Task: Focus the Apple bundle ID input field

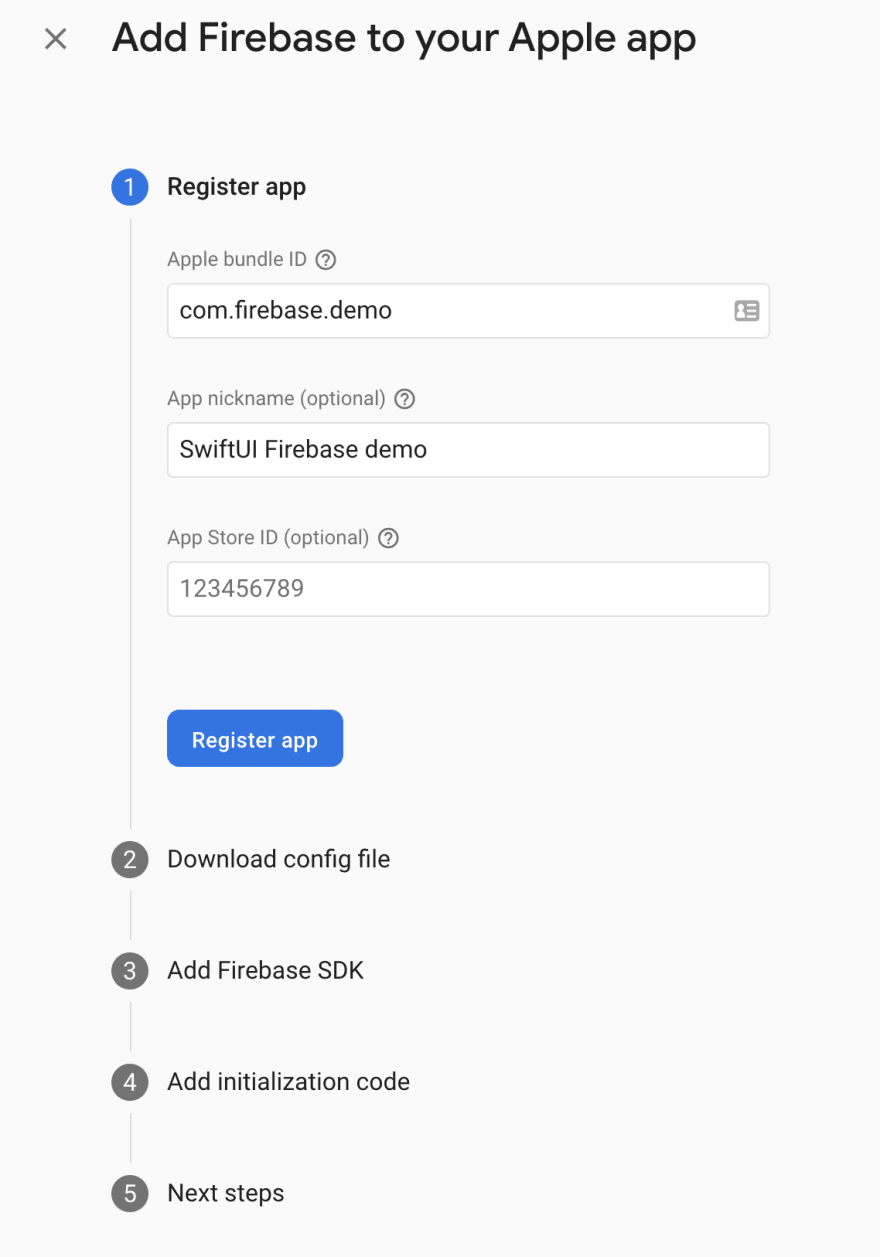Action: click(468, 310)
